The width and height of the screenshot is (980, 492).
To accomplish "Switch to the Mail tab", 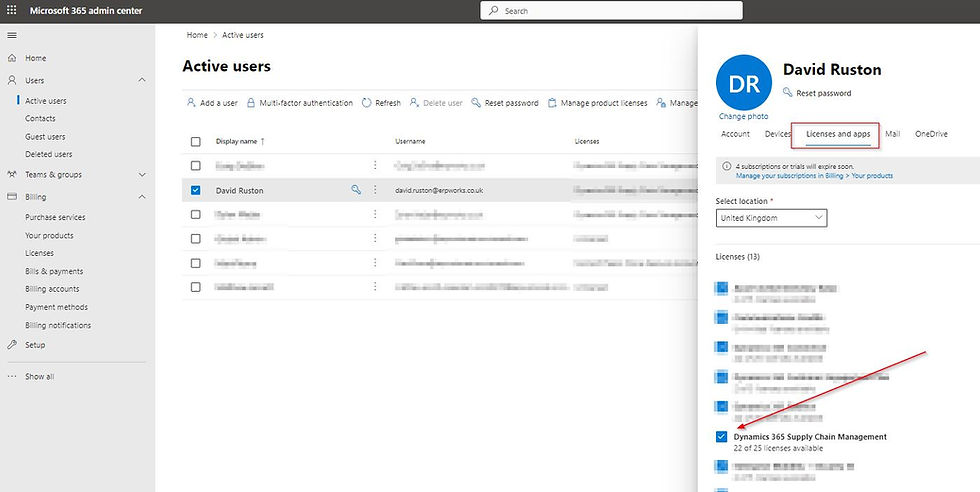I will point(892,134).
